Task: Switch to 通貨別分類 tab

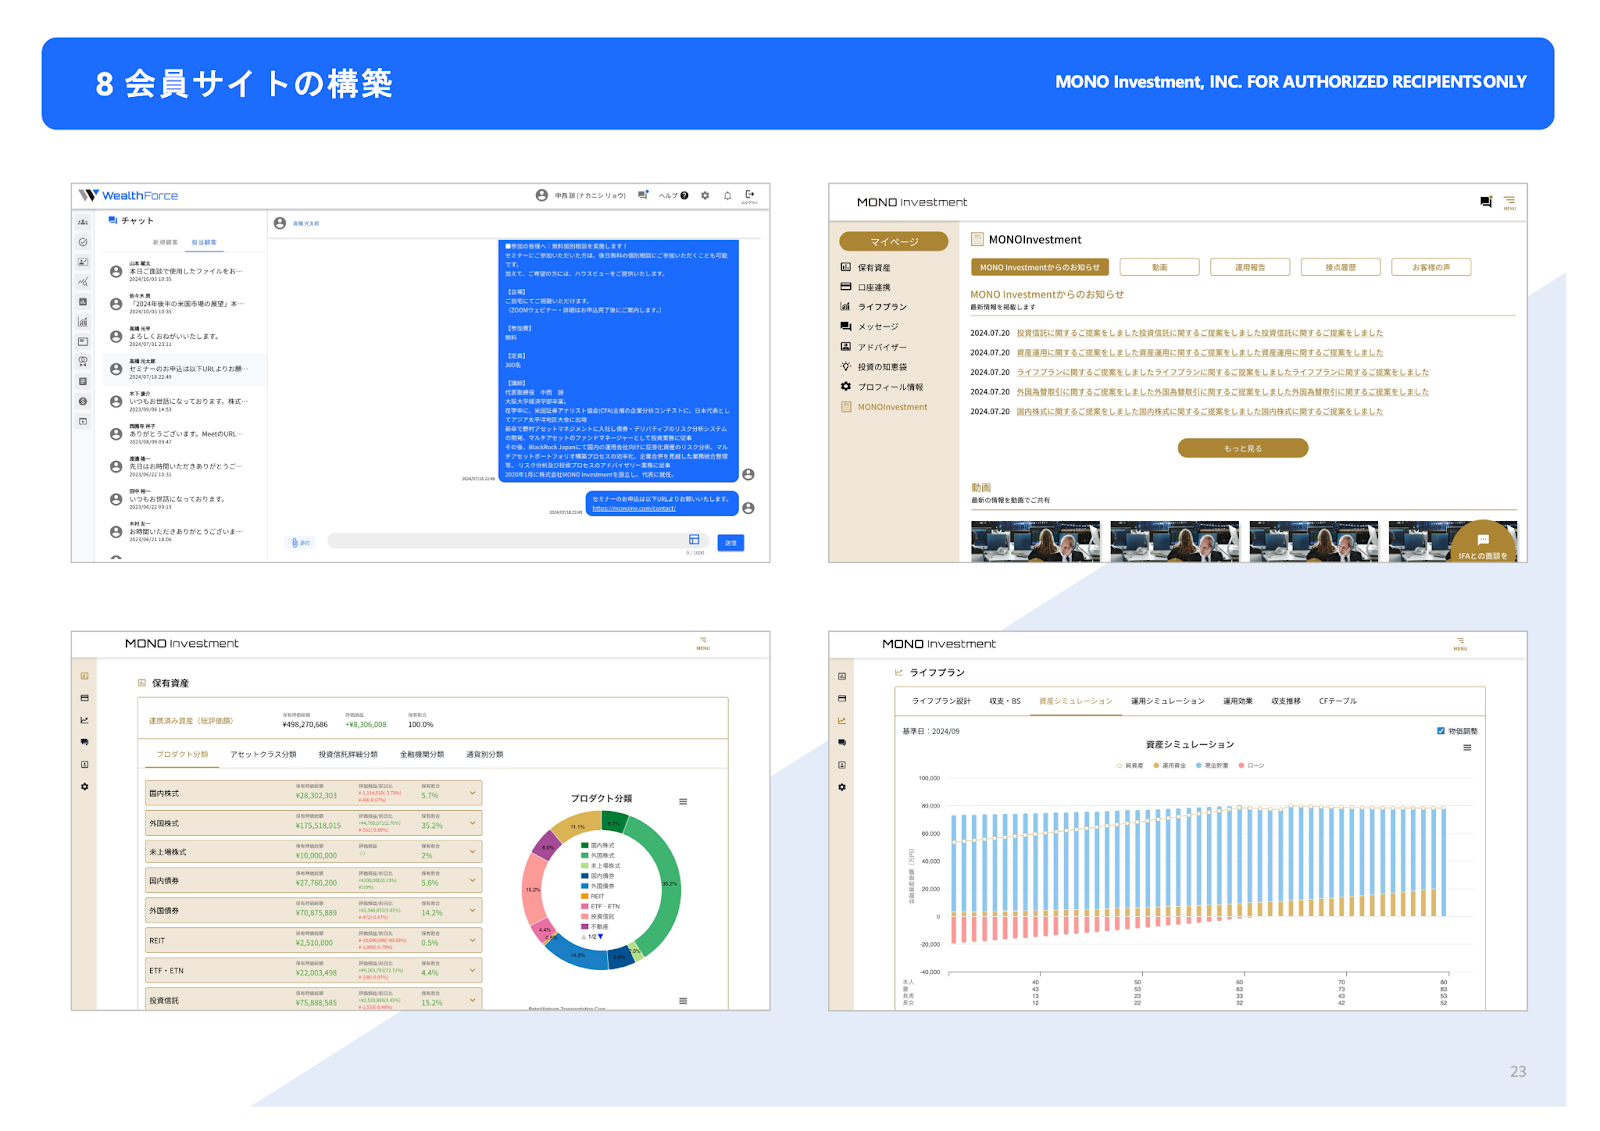Action: click(485, 754)
